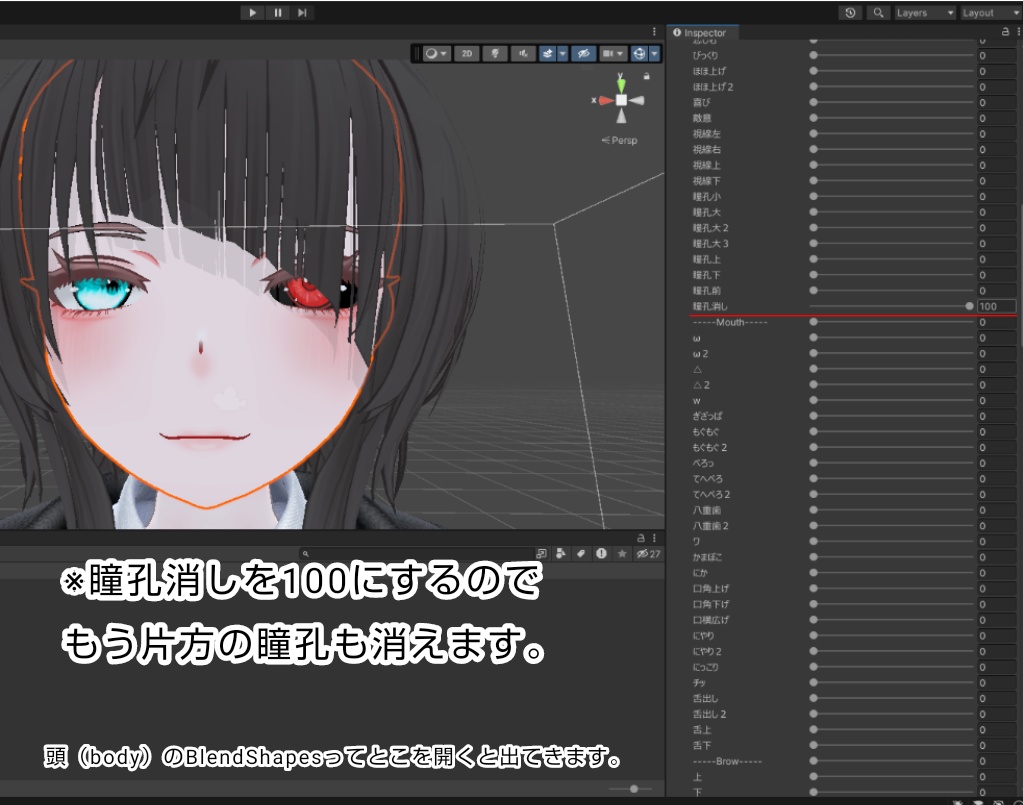Viewport: 1023px width, 805px height.
Task: Click the favorites star icon
Action: coord(622,553)
